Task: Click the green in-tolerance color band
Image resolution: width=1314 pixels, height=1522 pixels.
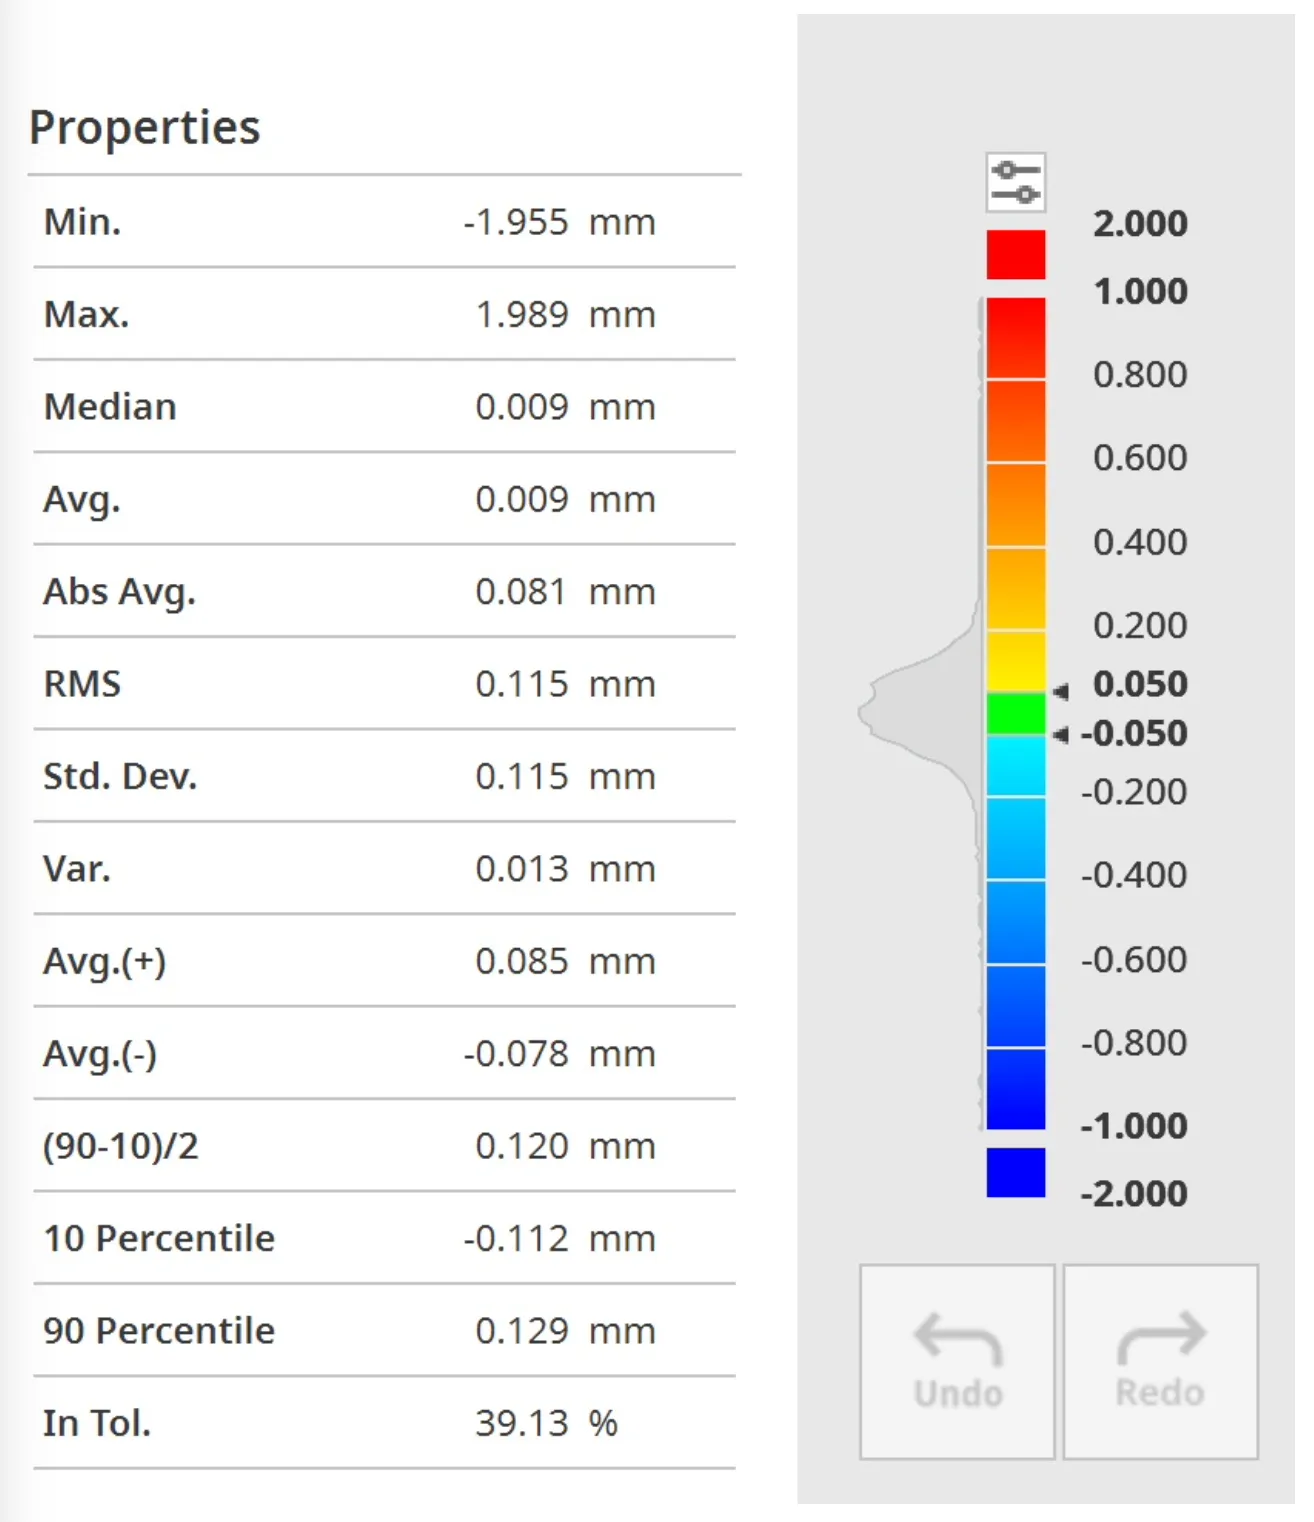Action: pos(1015,713)
